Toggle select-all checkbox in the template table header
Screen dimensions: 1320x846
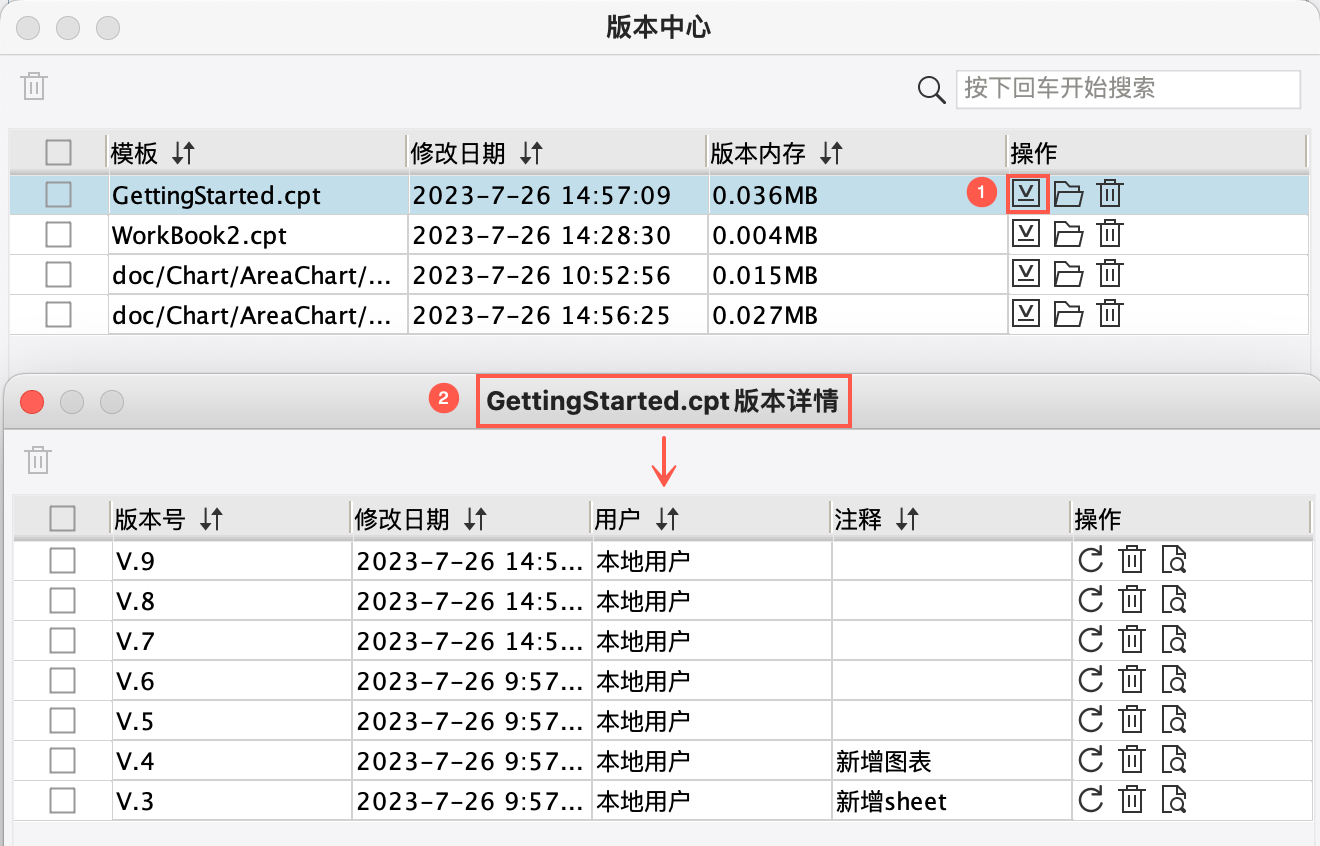pyautogui.click(x=58, y=153)
